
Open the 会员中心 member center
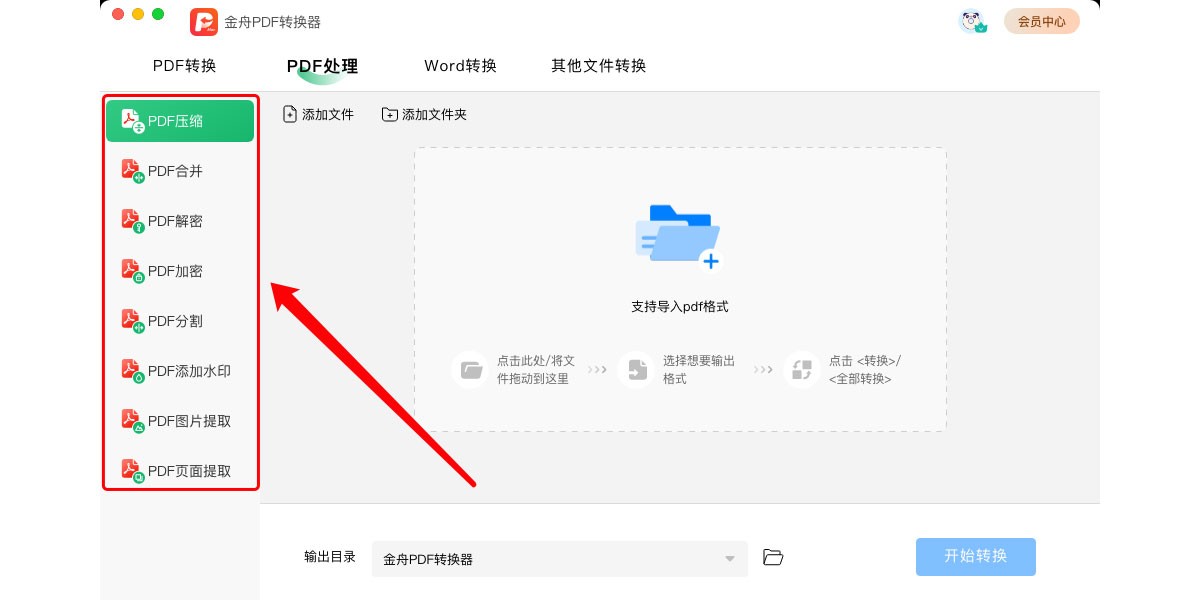click(1041, 21)
